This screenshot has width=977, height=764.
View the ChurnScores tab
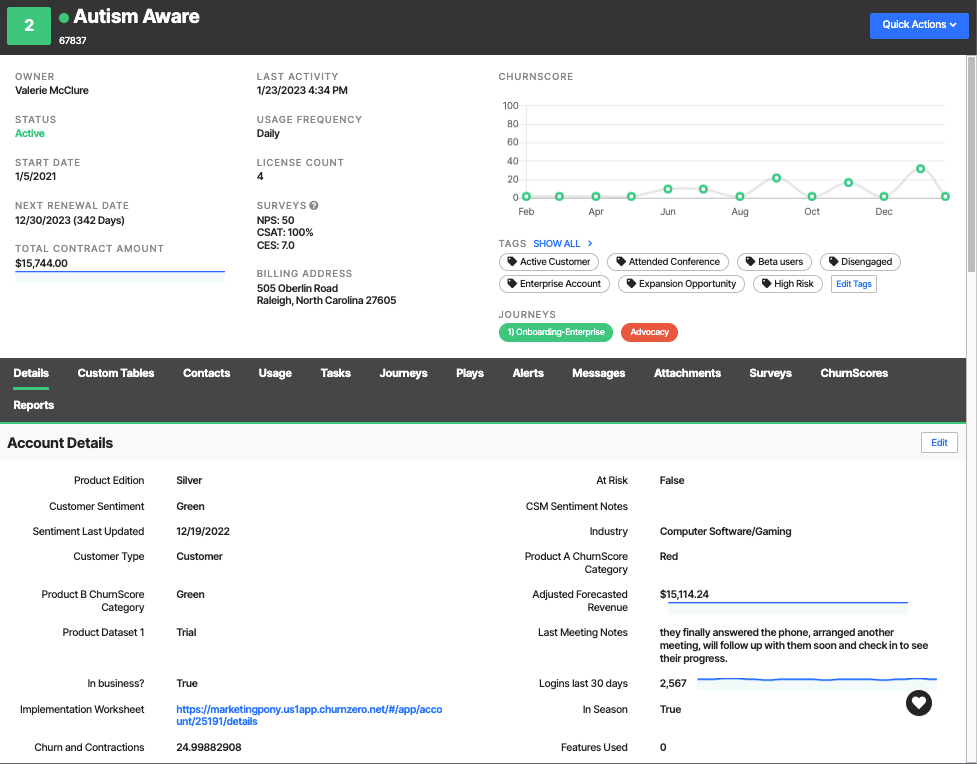(x=854, y=373)
